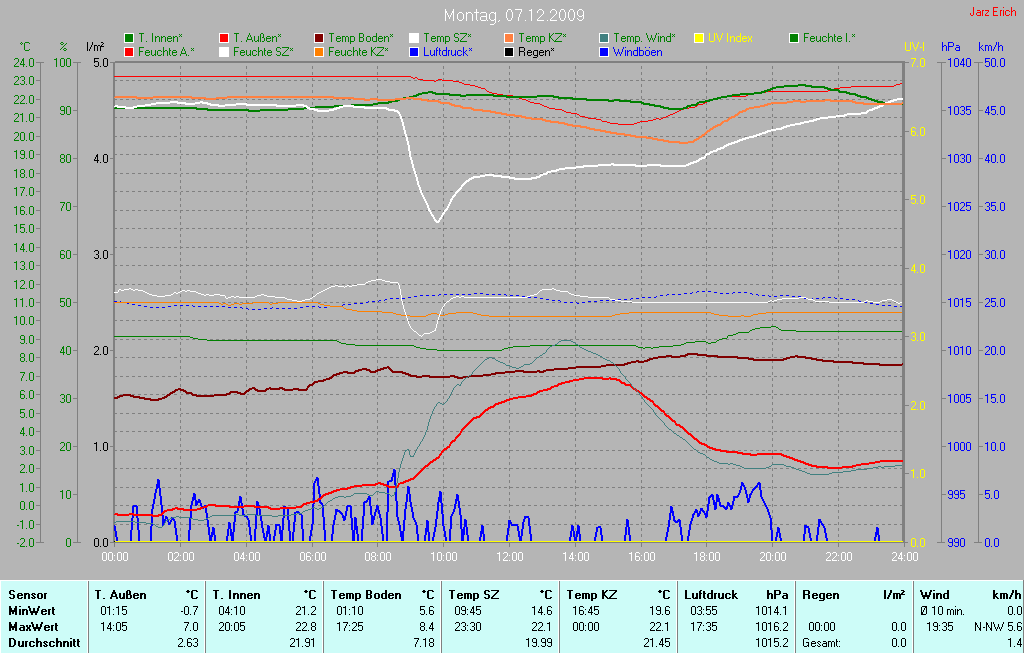Screen dimensions: 1024x653
Task: Click the Temp Boden dark red swatch
Action: point(319,39)
